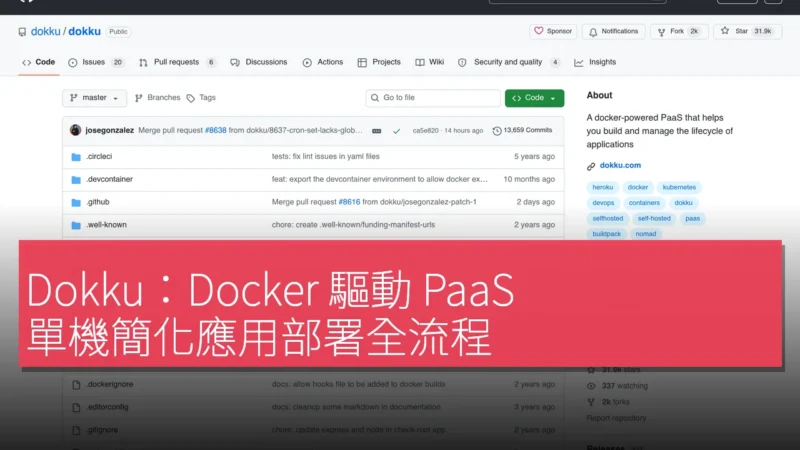Select the buildpack topic tag
This screenshot has width=800, height=450.
[x=607, y=234]
